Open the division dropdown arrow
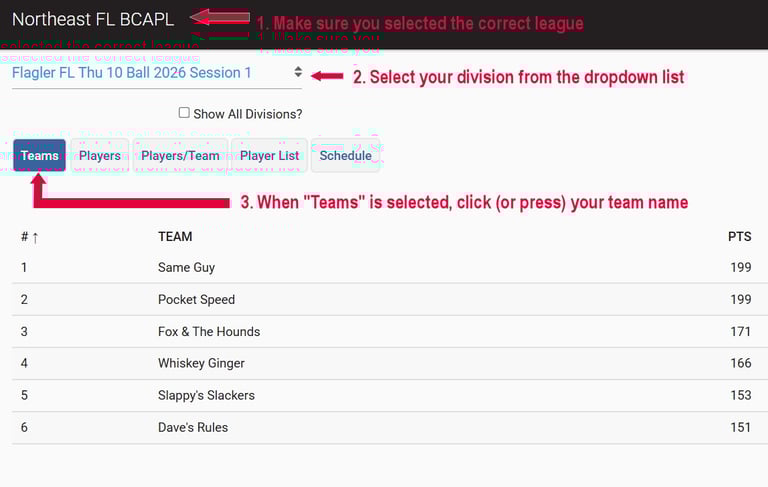 298,72
